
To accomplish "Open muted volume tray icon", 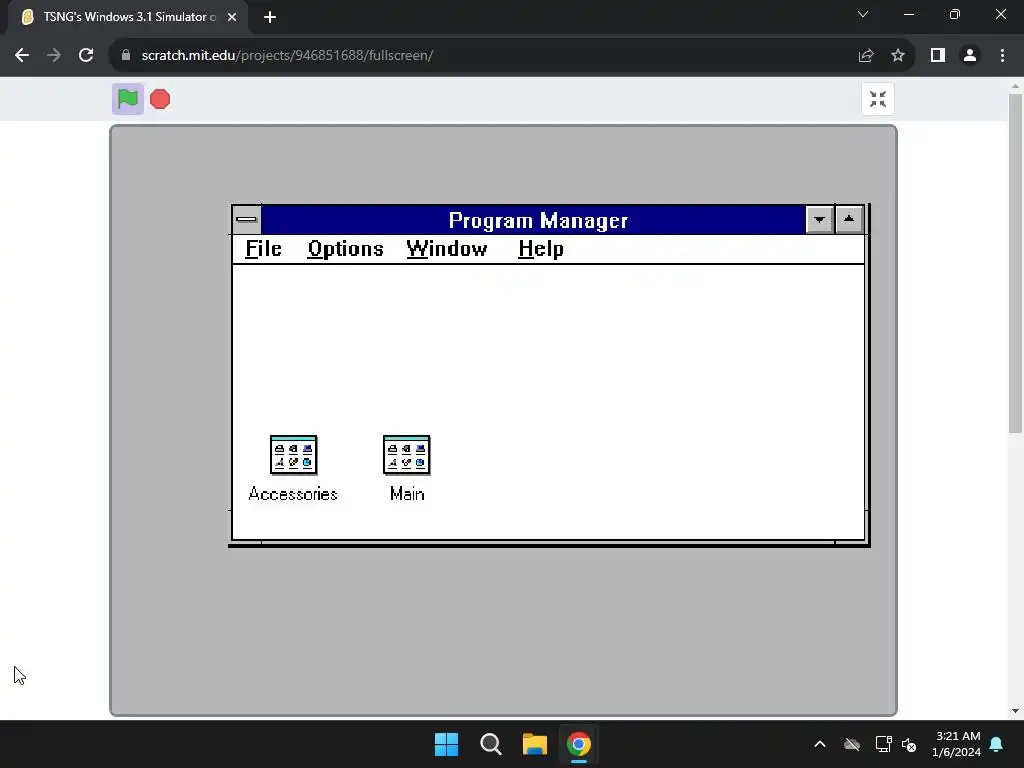I will [x=909, y=744].
